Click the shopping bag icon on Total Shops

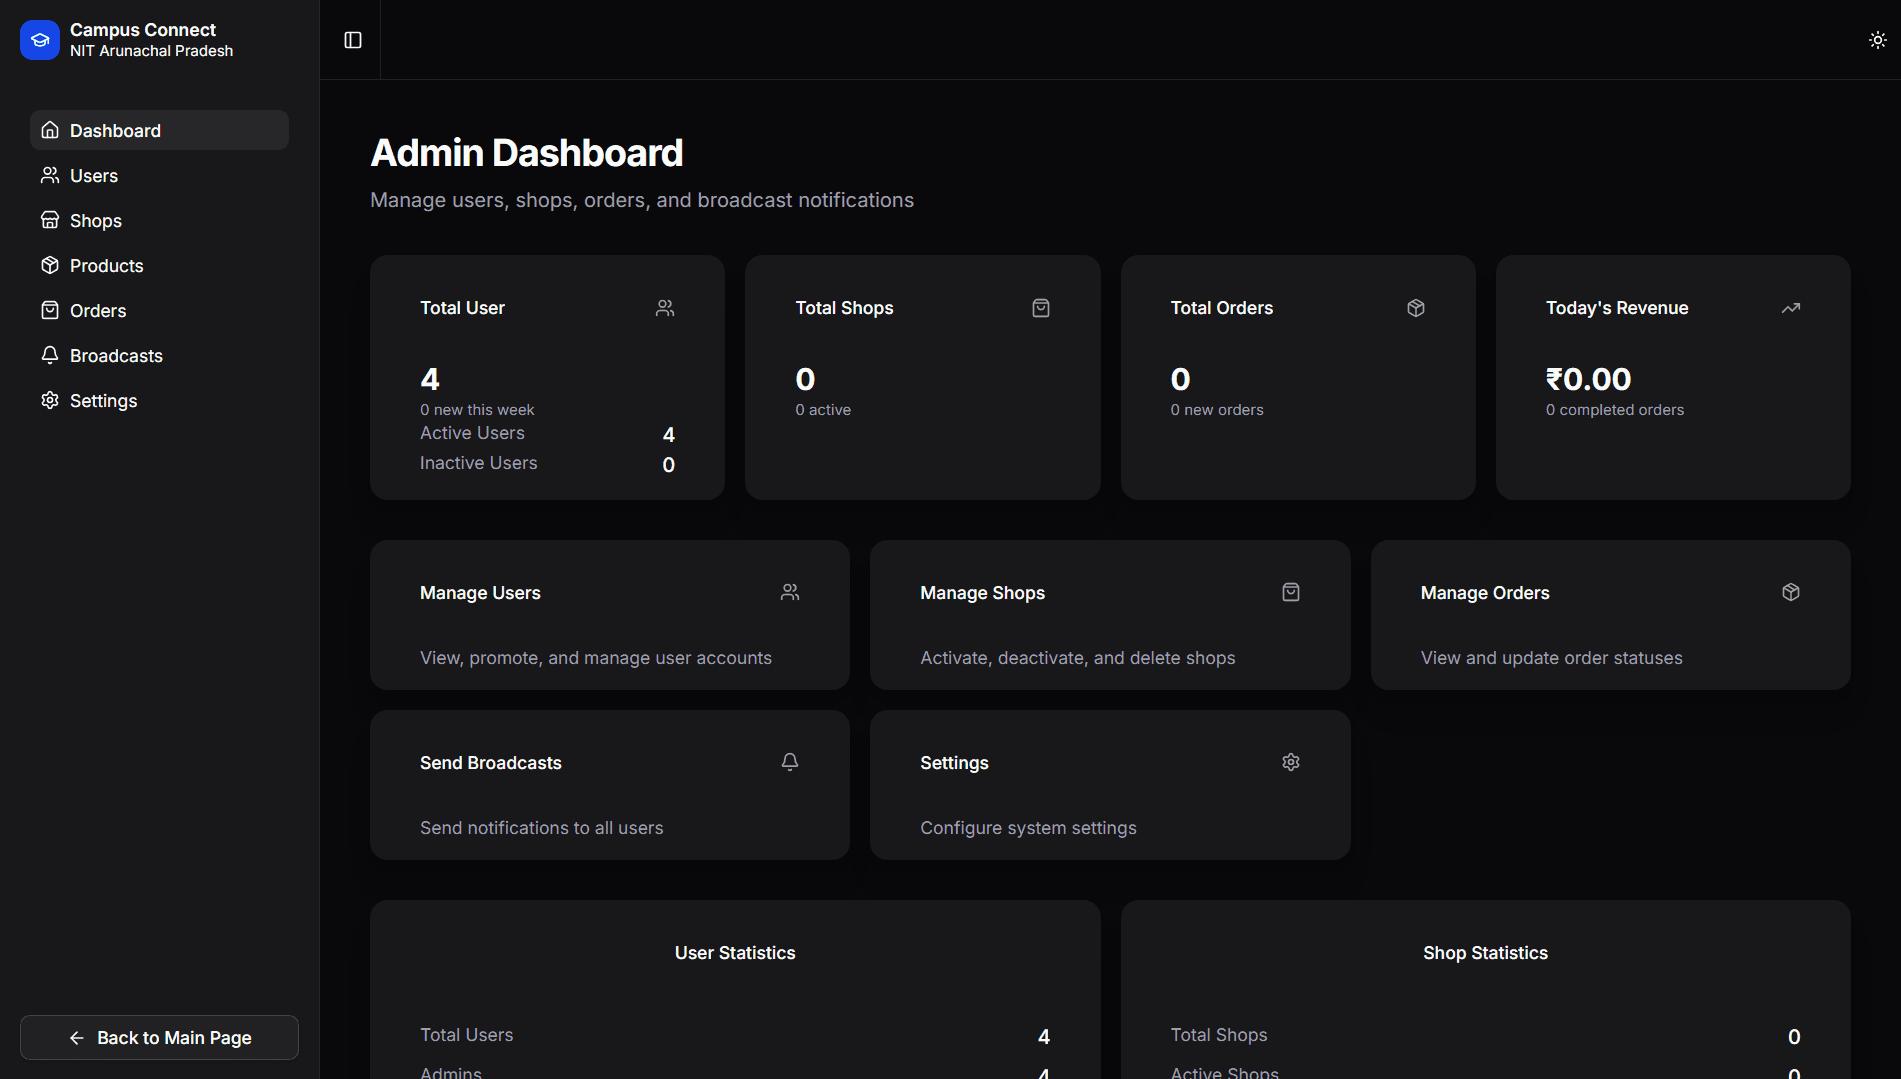[x=1040, y=308]
